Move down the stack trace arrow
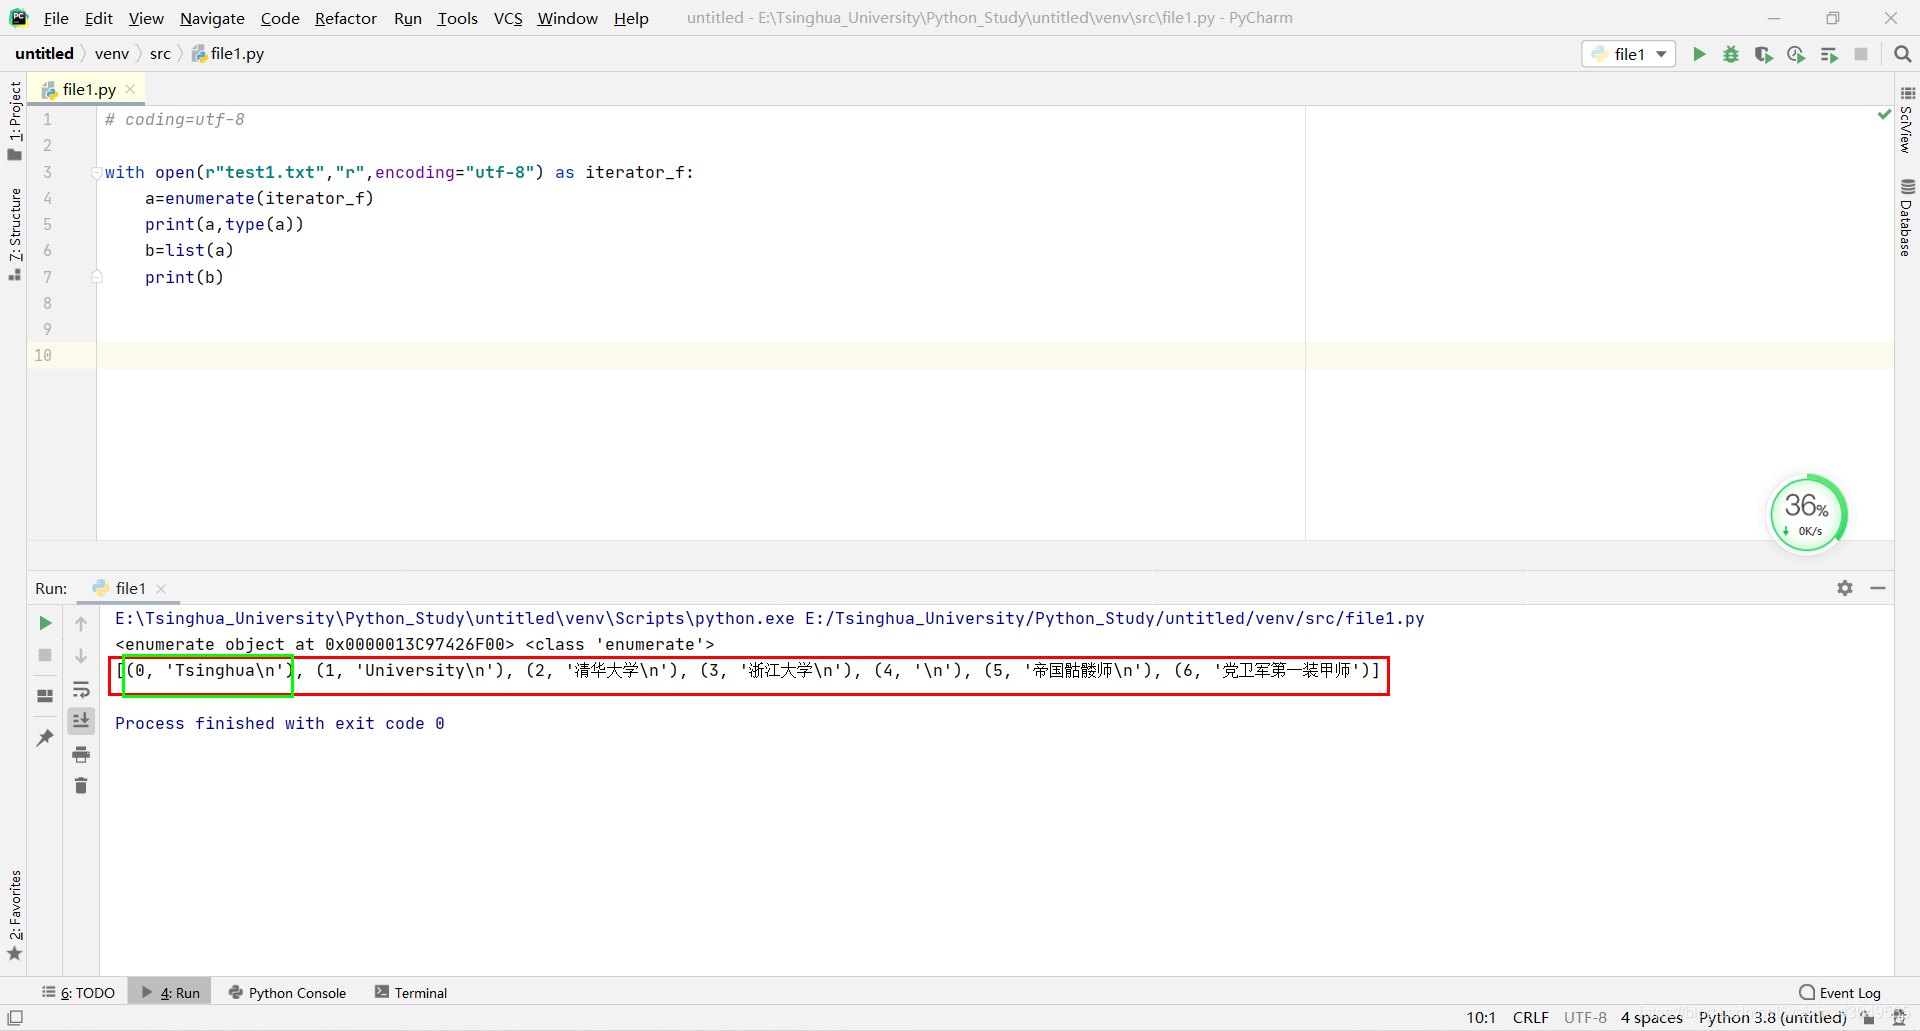Image resolution: width=1920 pixels, height=1031 pixels. click(x=81, y=656)
